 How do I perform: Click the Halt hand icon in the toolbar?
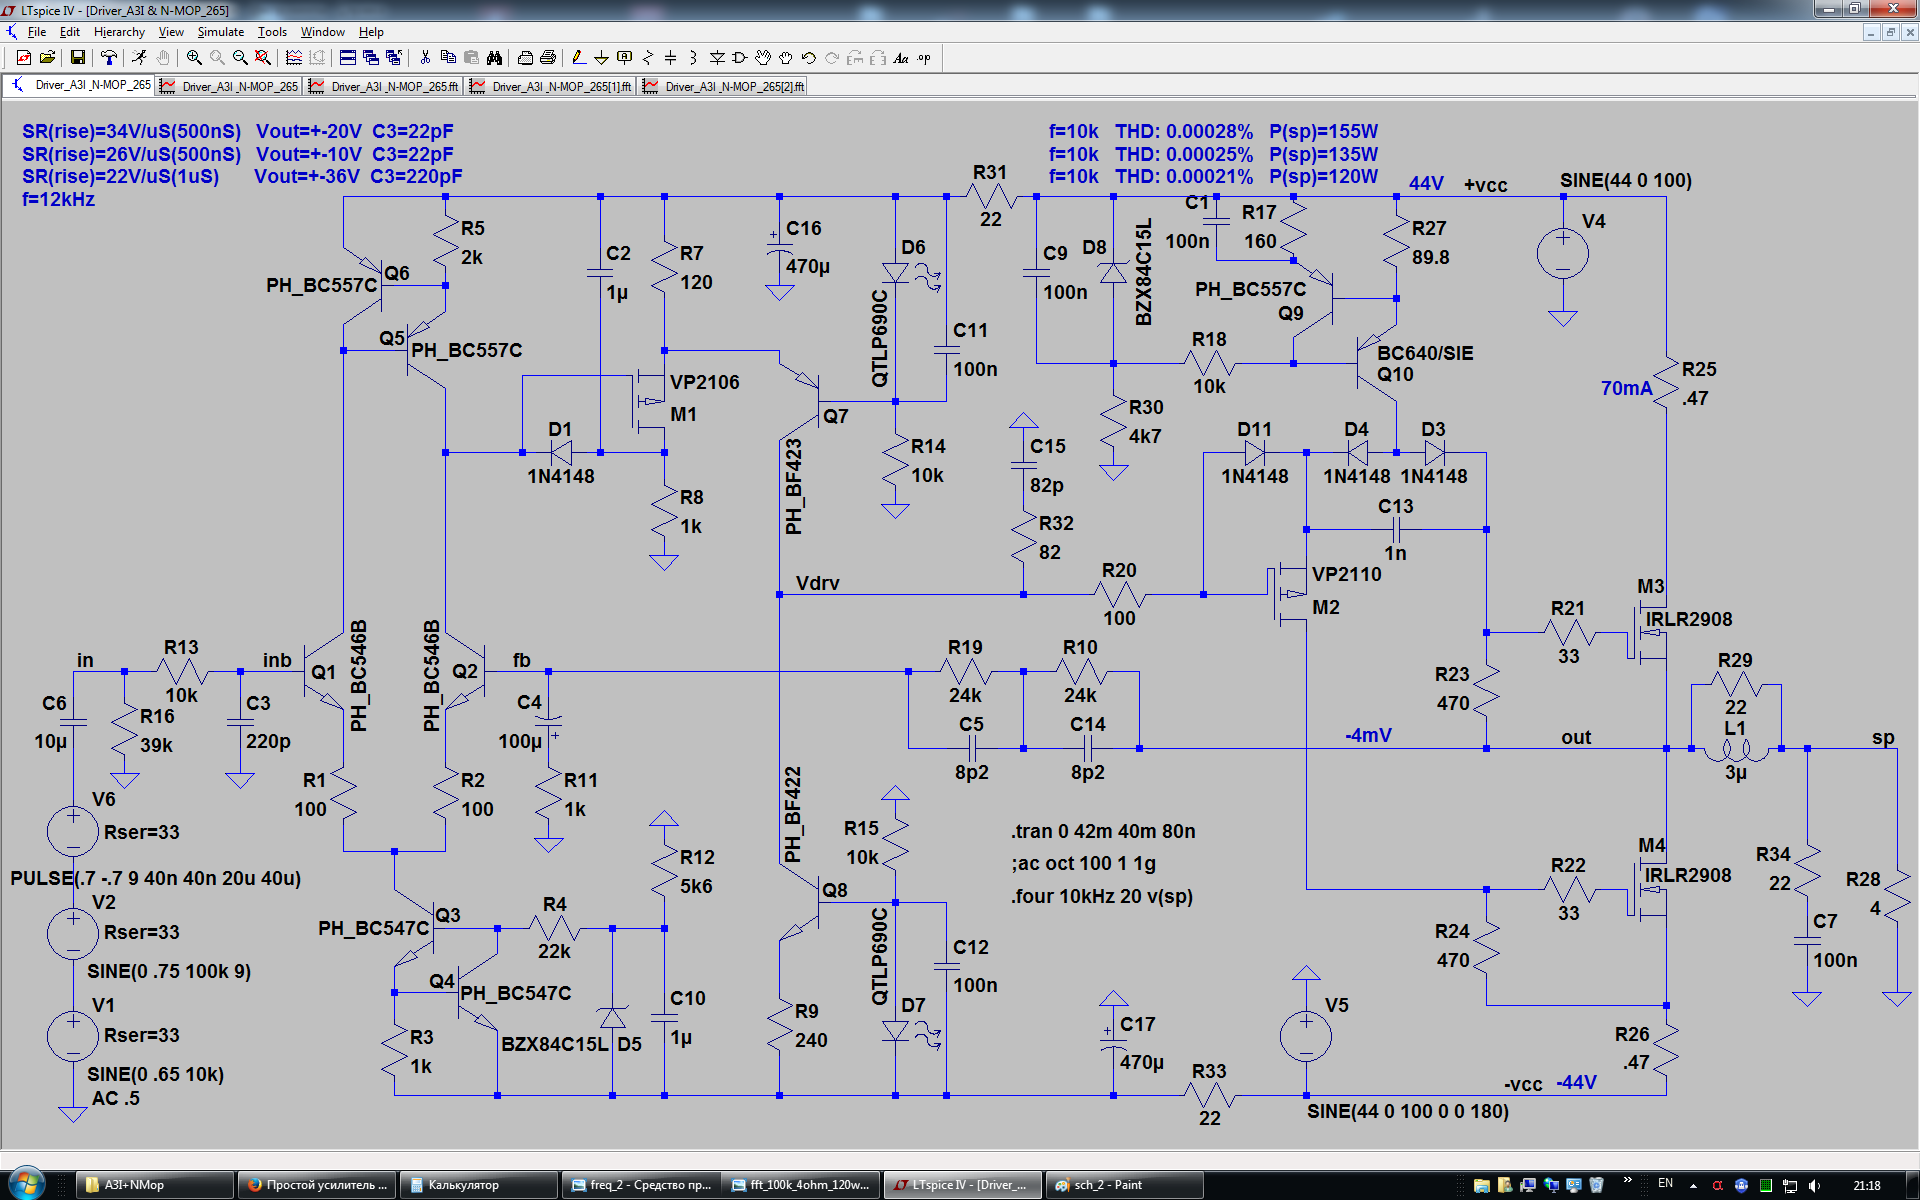coord(163,58)
